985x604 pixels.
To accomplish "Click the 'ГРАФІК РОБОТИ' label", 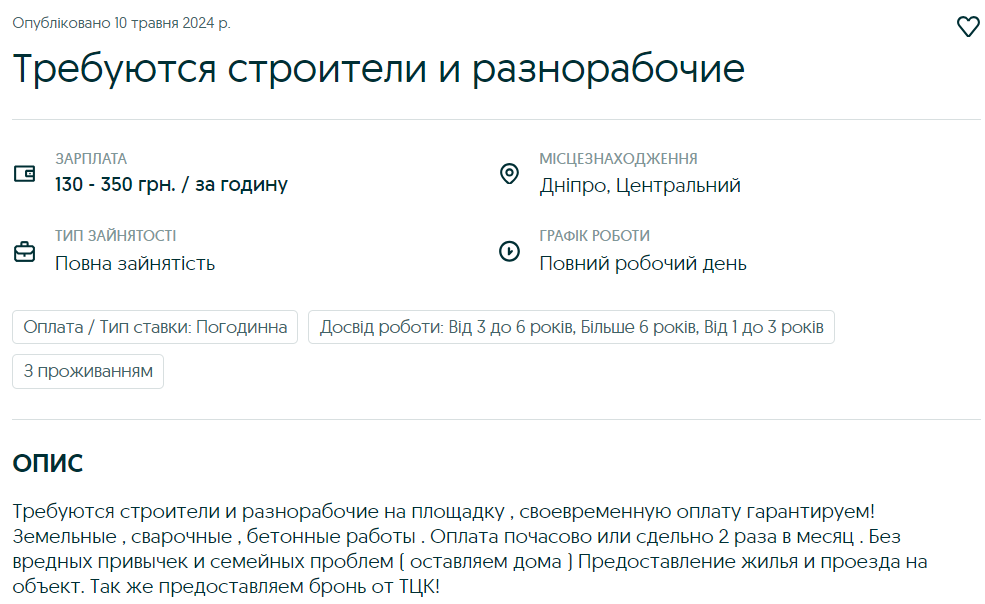I will (x=594, y=236).
